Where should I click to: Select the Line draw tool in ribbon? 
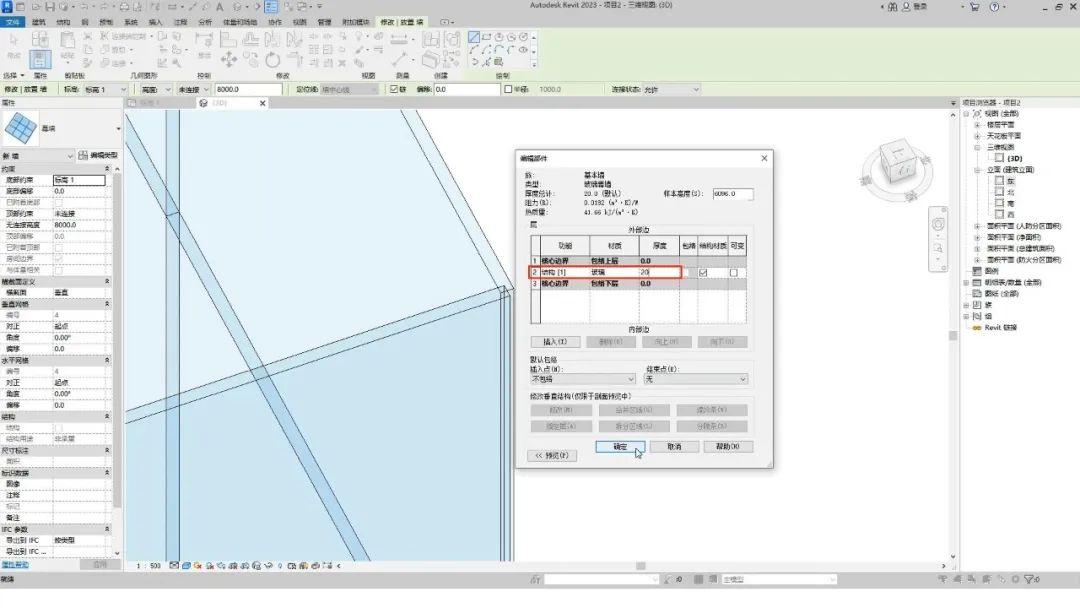coord(474,37)
